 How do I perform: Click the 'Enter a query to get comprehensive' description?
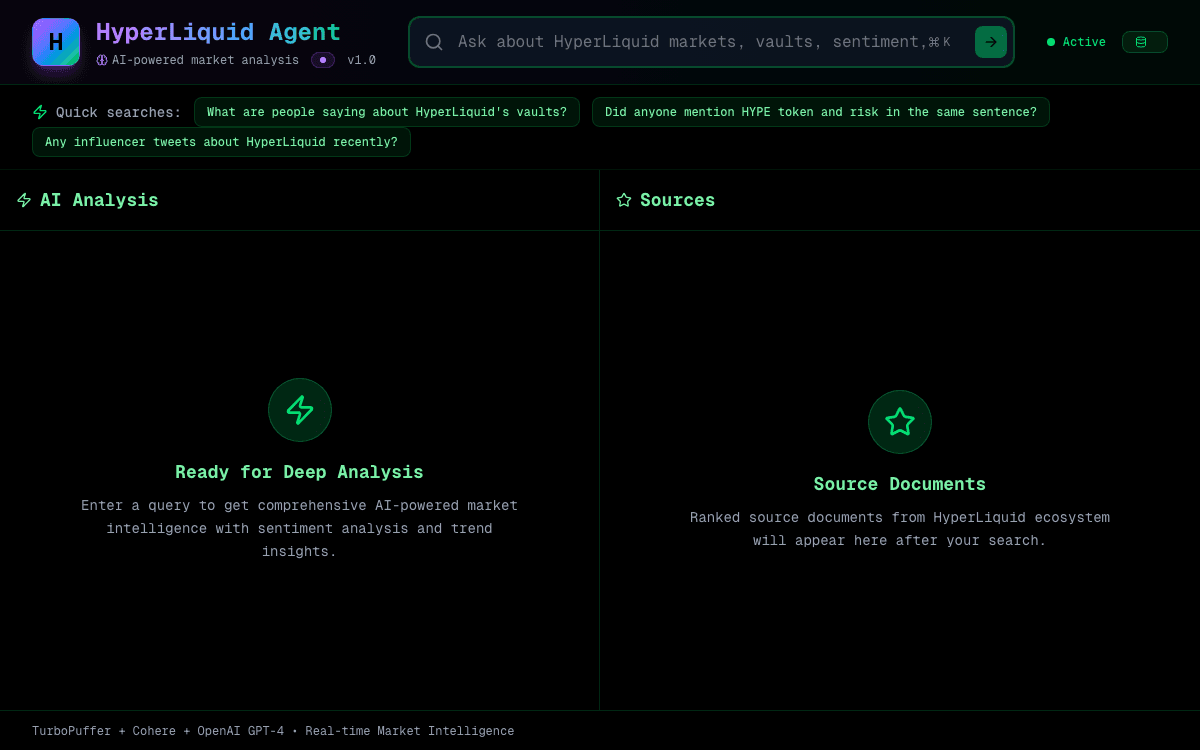coord(299,528)
